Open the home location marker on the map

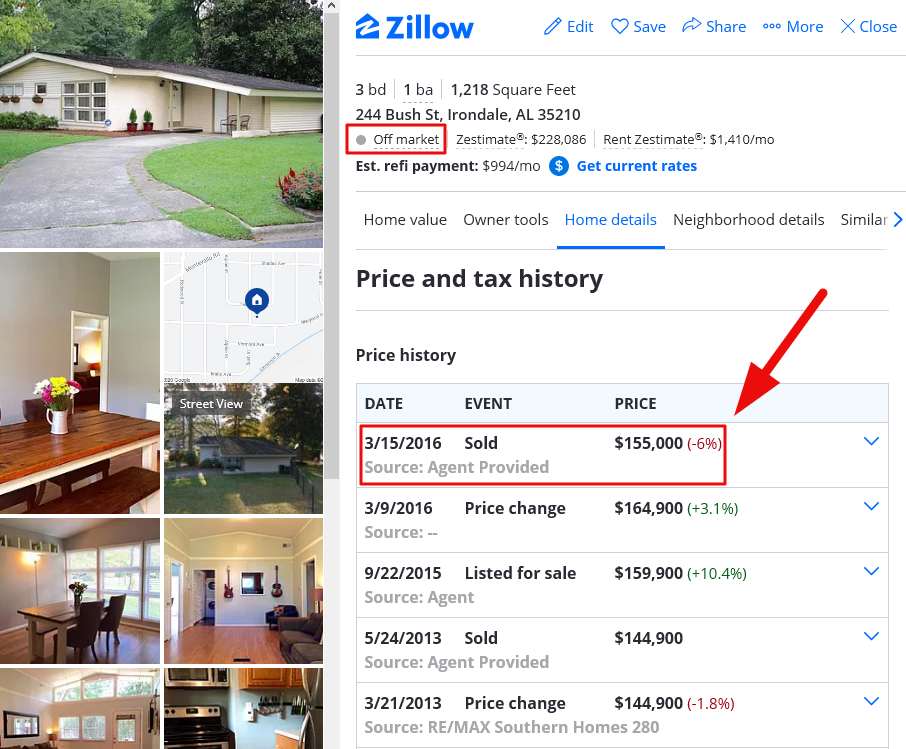click(x=256, y=301)
